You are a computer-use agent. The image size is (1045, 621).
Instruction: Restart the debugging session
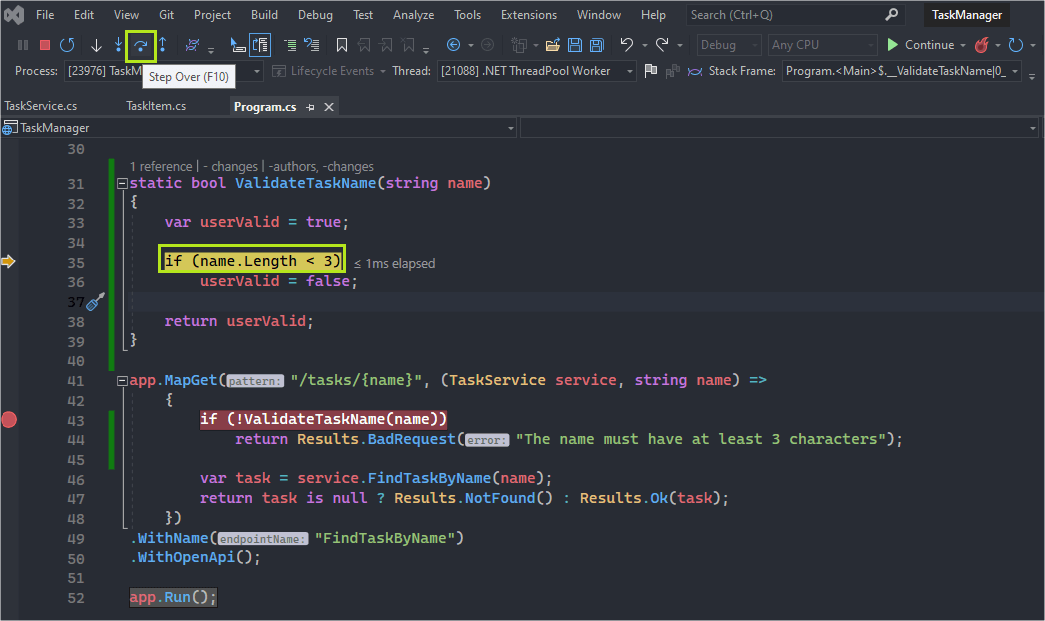(x=67, y=45)
